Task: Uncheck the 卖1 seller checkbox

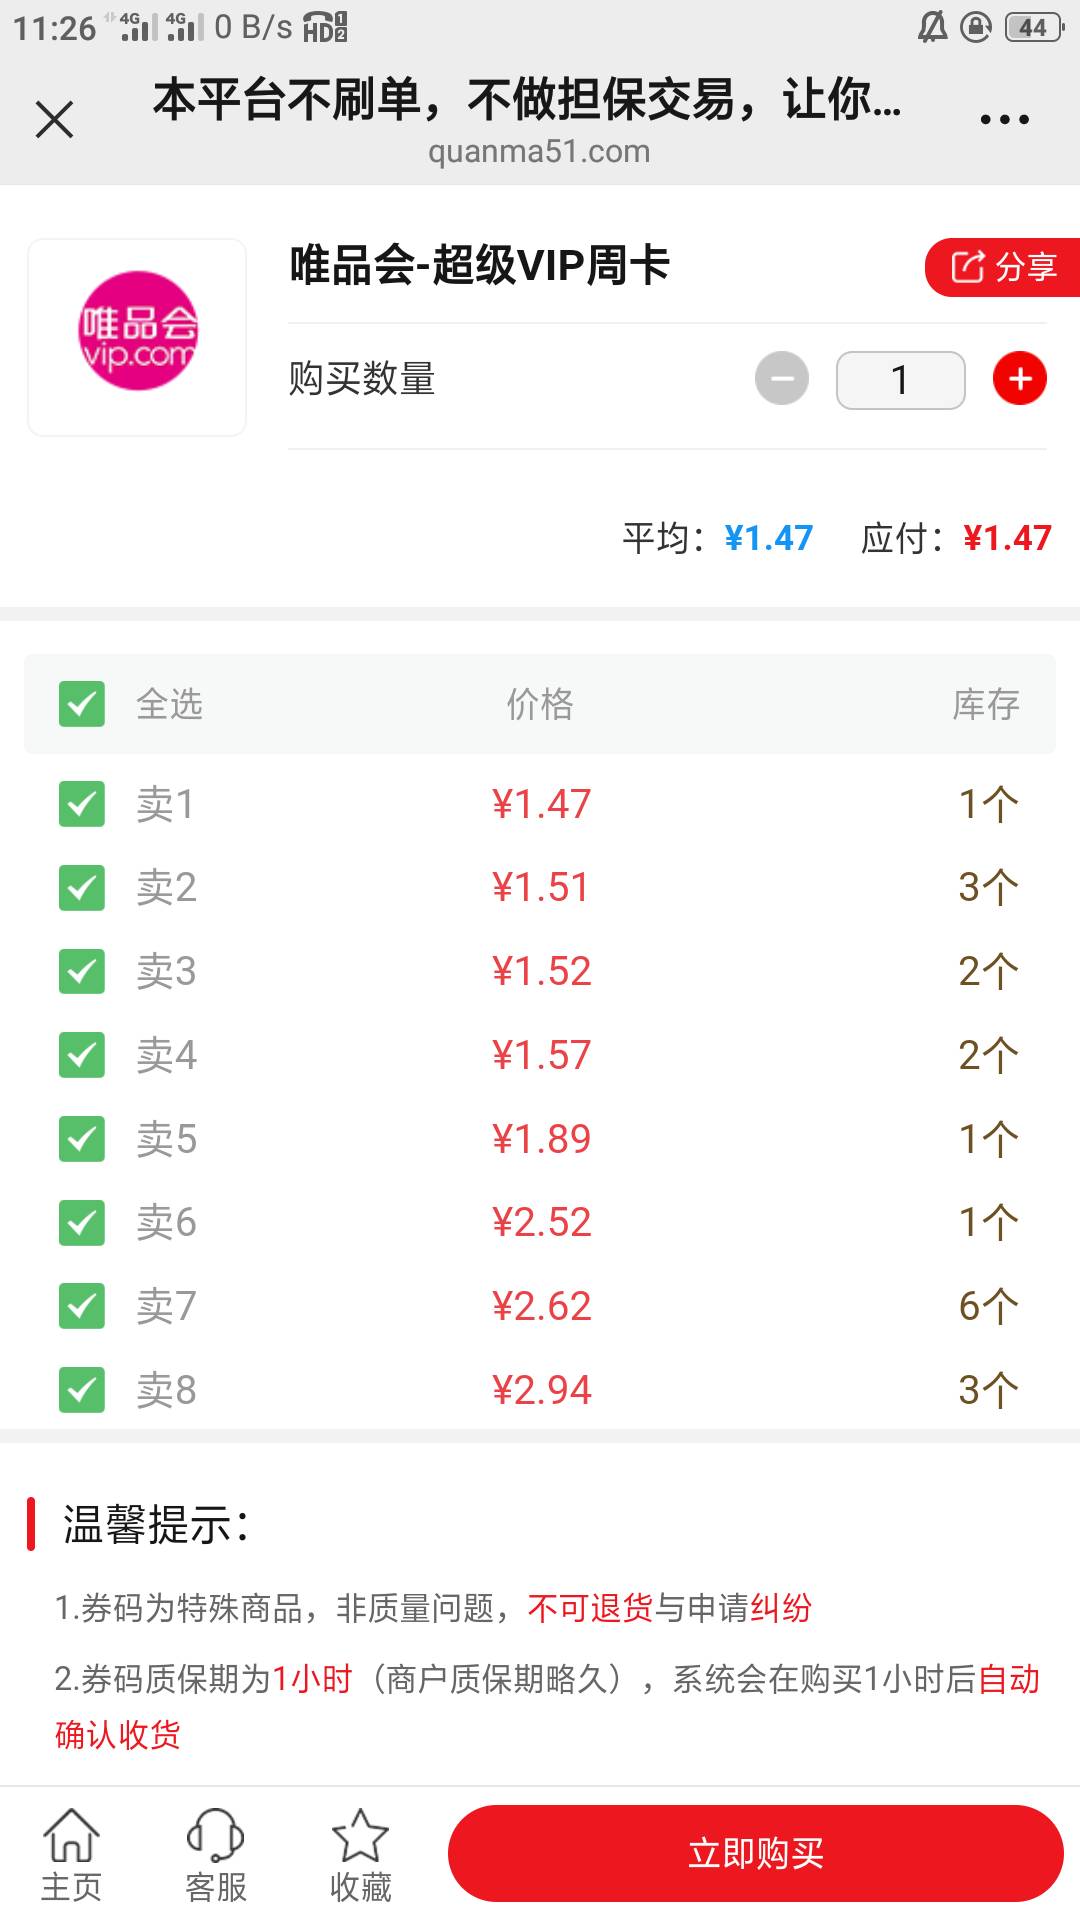Action: pos(82,804)
